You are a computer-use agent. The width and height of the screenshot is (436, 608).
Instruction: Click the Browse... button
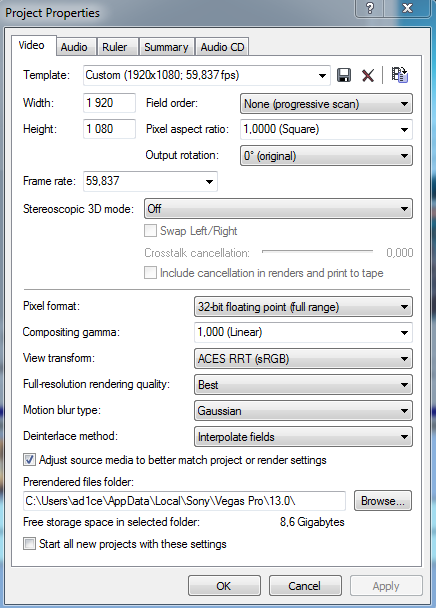click(383, 501)
